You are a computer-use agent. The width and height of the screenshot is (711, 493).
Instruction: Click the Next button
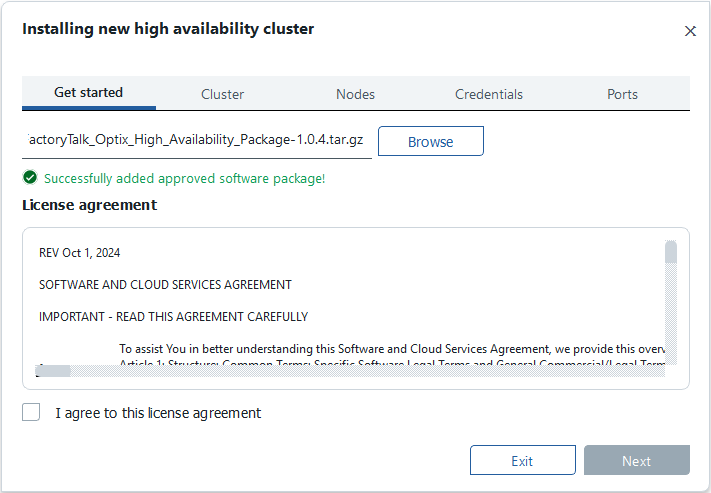[x=637, y=460]
